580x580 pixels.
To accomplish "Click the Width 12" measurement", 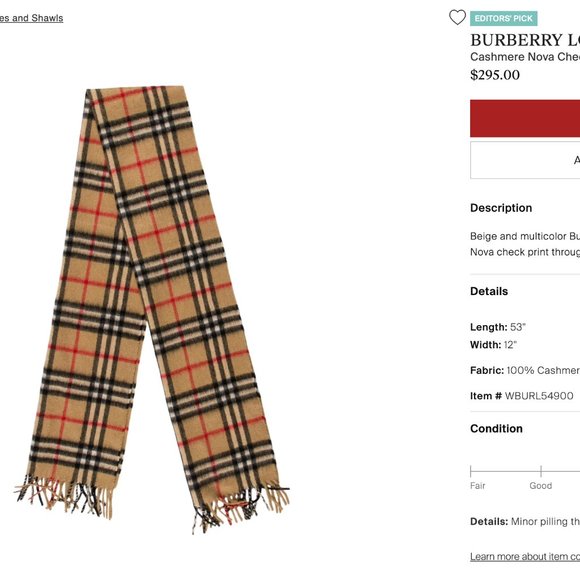I will [x=493, y=345].
